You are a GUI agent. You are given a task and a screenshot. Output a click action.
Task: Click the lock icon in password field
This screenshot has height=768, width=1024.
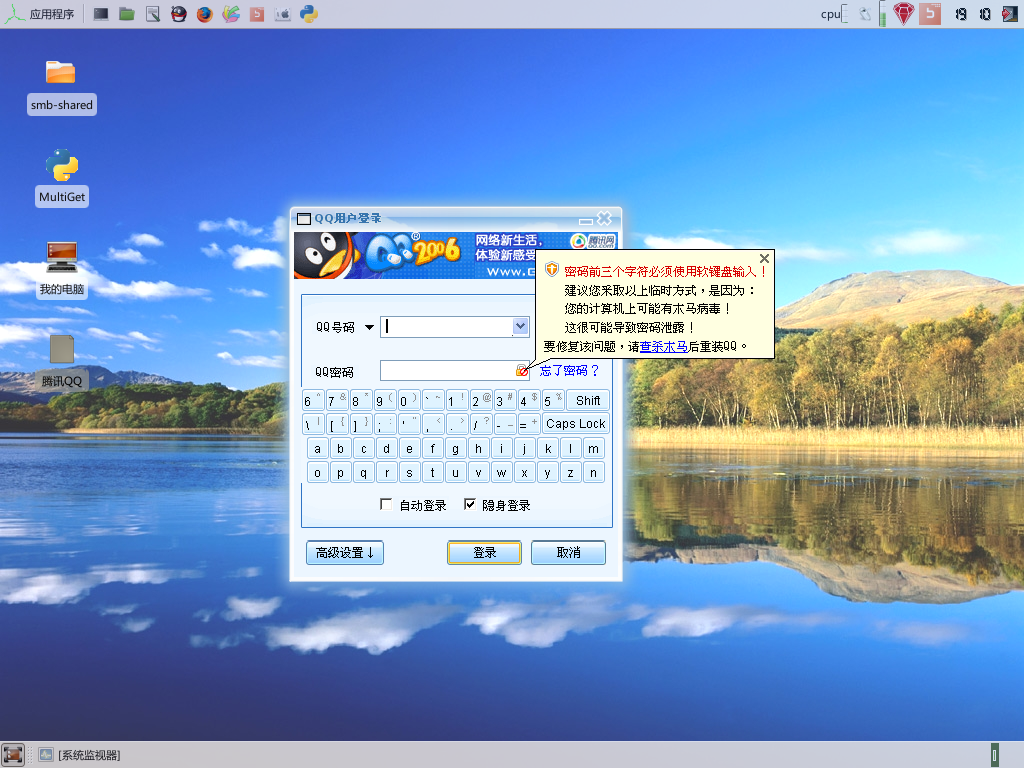click(522, 370)
